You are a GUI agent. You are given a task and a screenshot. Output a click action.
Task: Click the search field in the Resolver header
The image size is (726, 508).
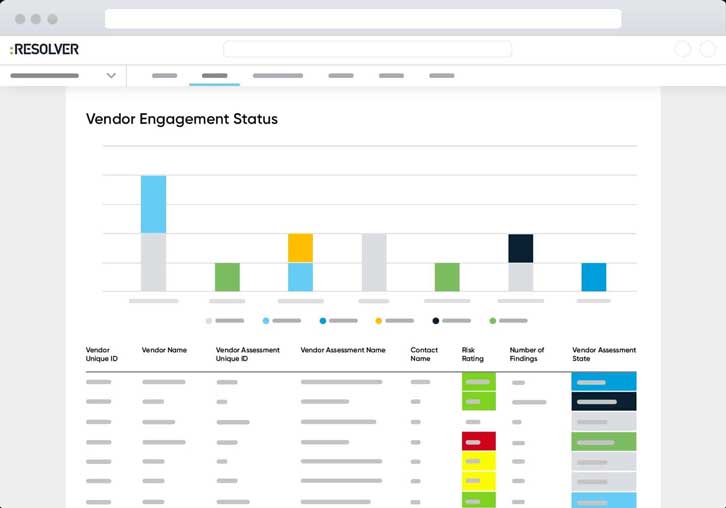368,49
